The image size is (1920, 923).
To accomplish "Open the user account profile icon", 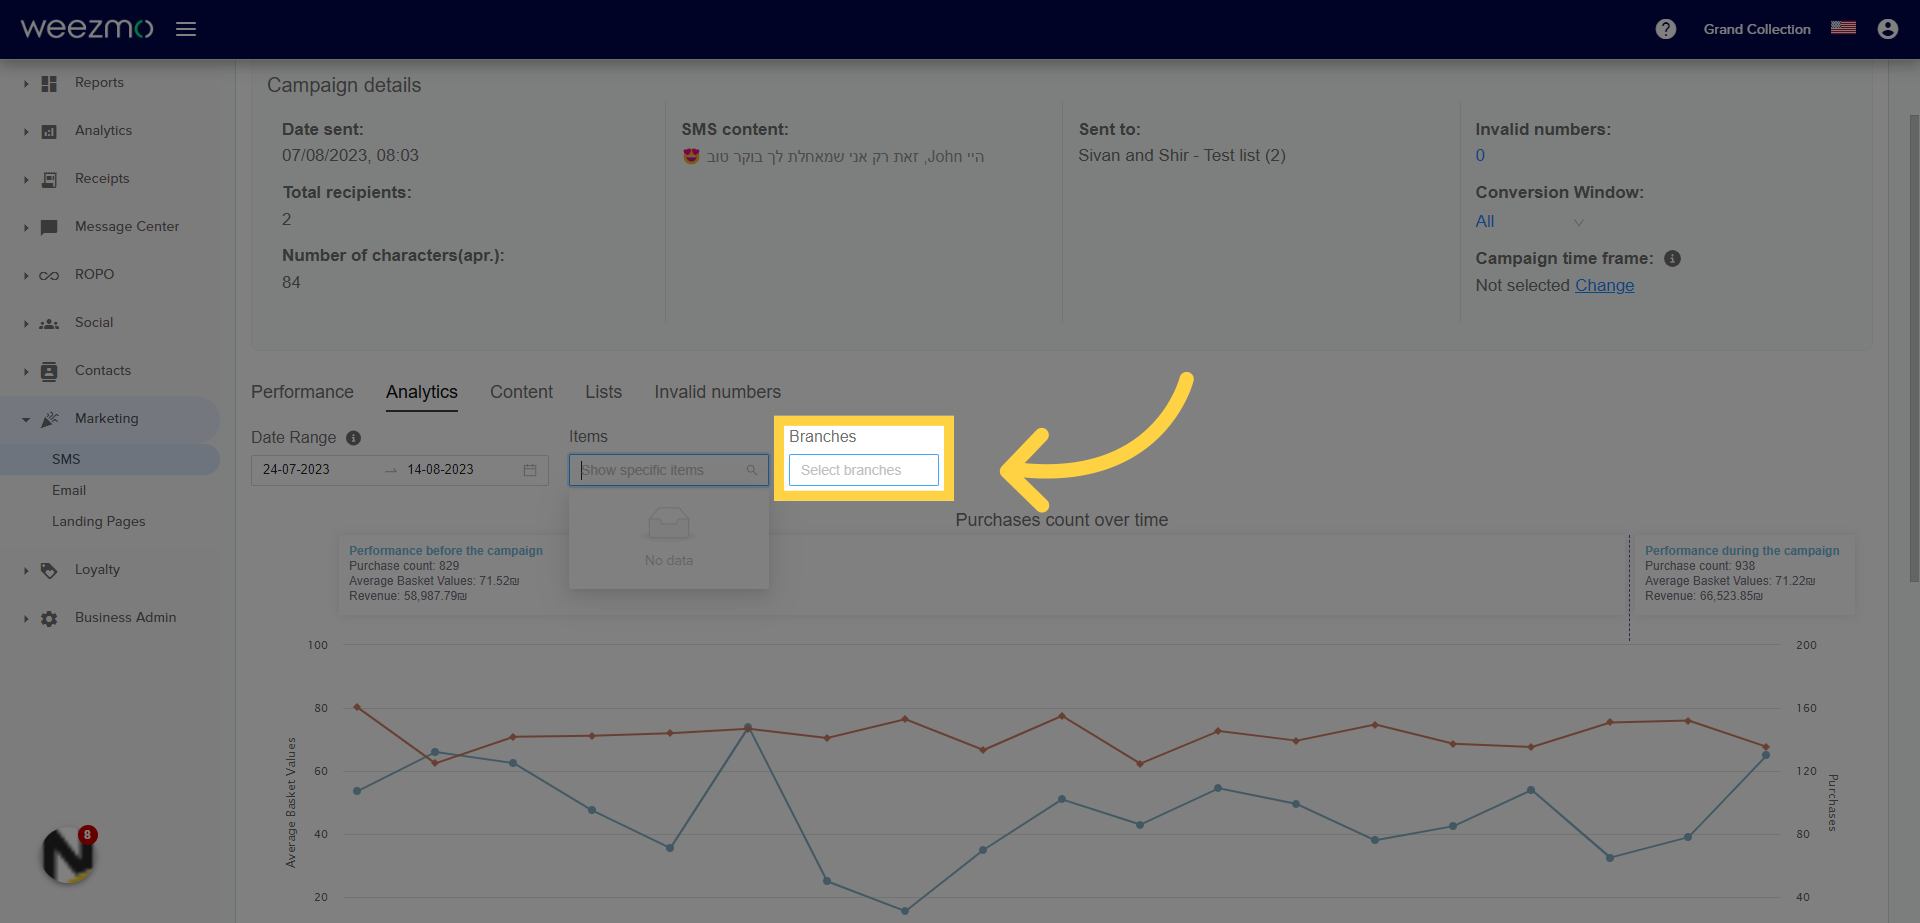I will tap(1888, 29).
